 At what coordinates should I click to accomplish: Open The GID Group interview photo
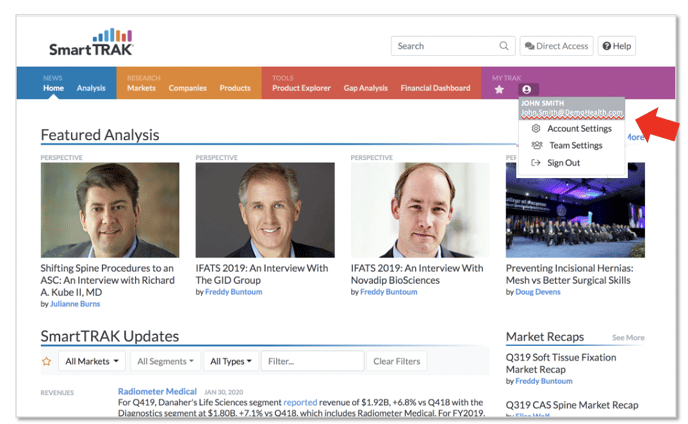[265, 210]
